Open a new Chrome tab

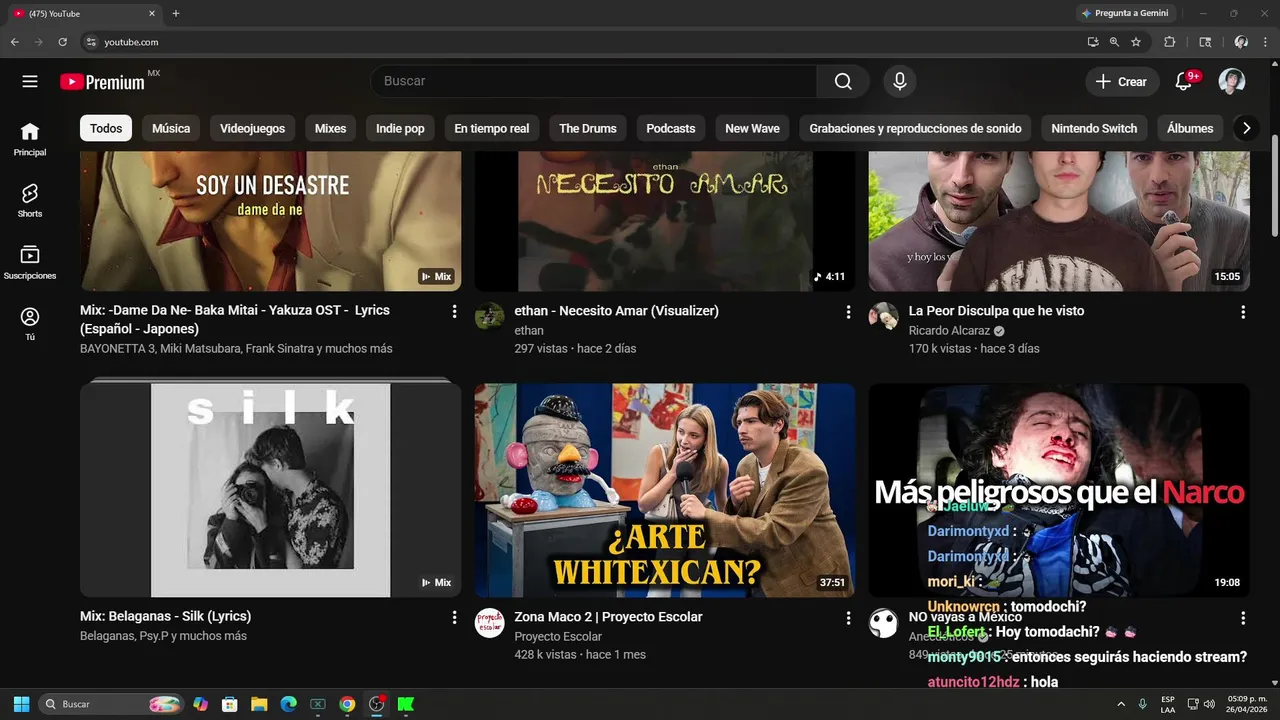pyautogui.click(x=176, y=14)
